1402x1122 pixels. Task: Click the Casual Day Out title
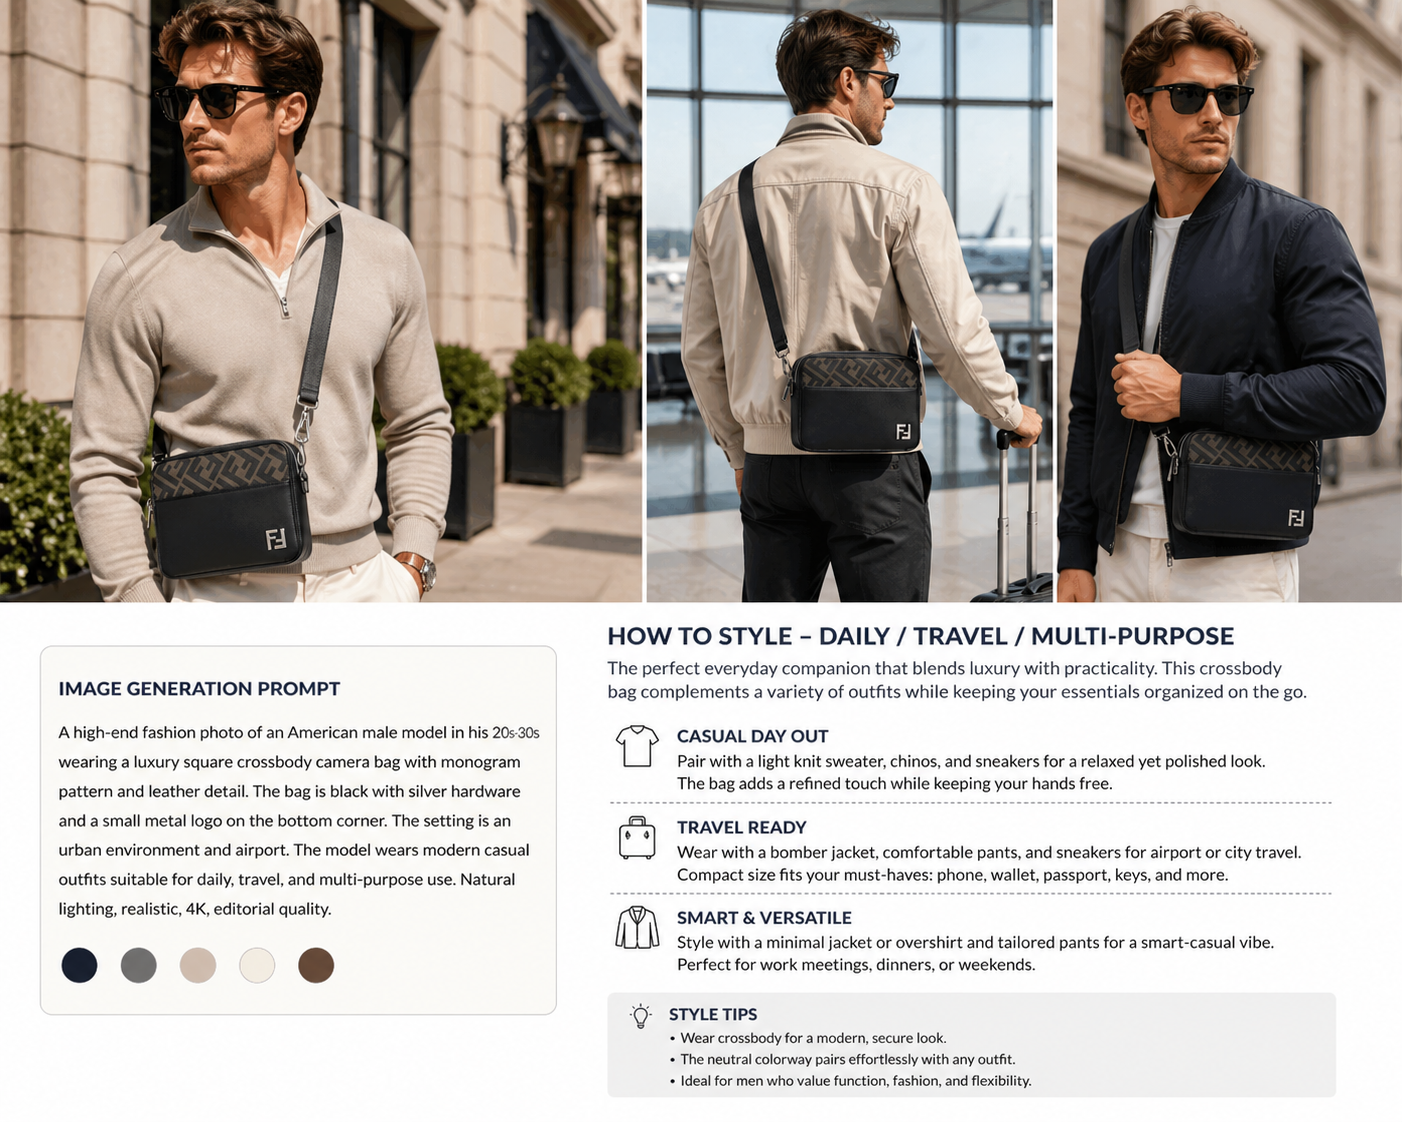click(752, 736)
